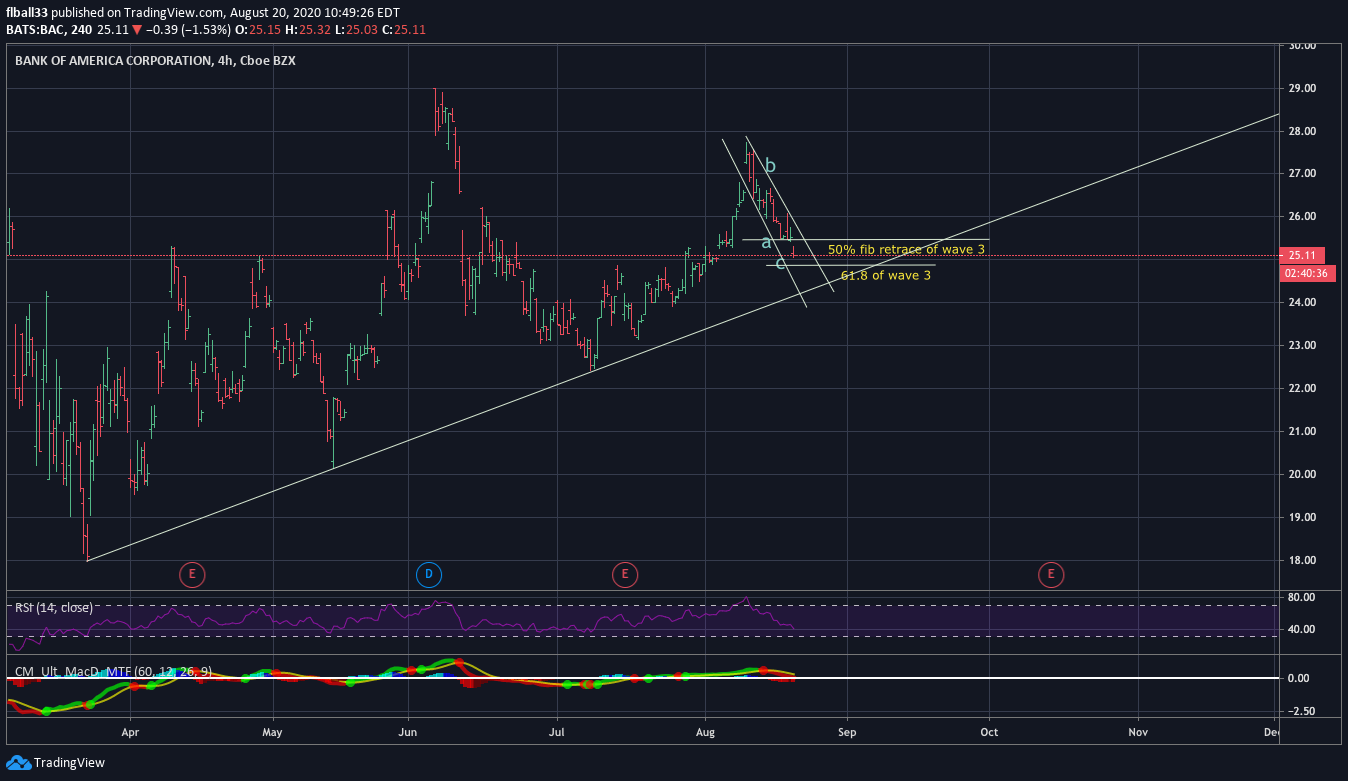
Task: Click the 23.00 price axis label
Action: tap(1301, 346)
